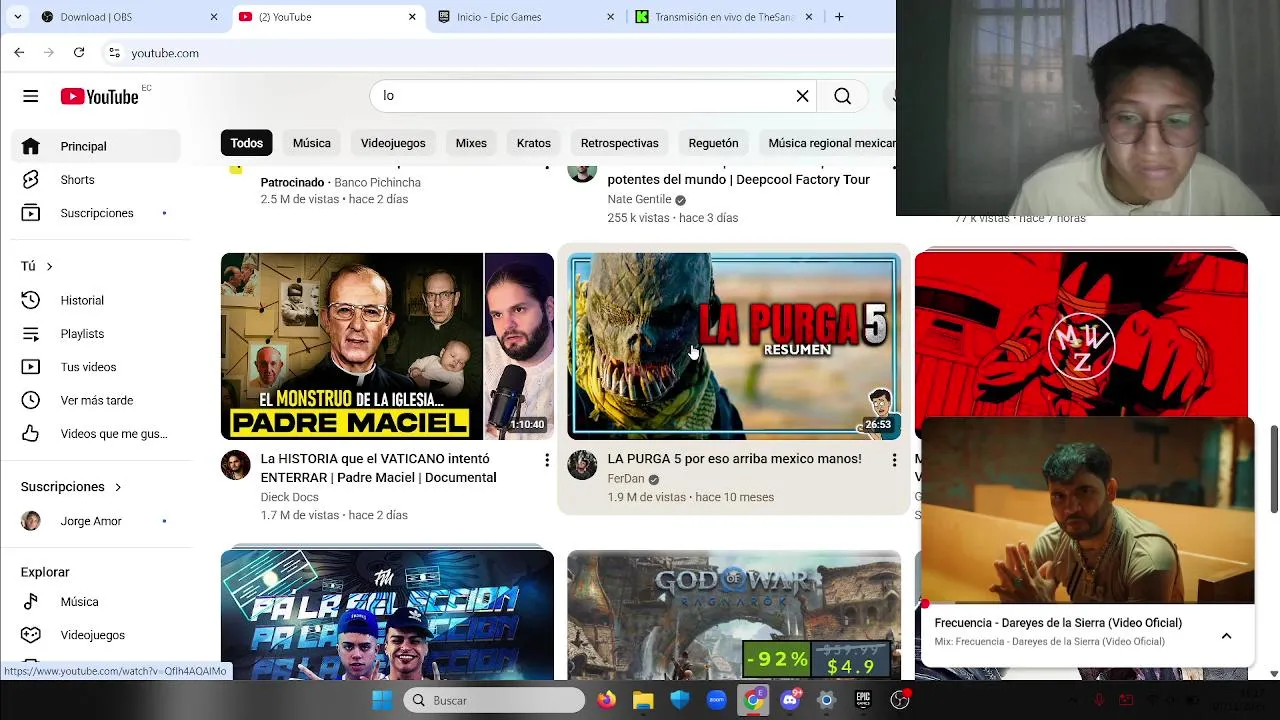This screenshot has width=1280, height=720.
Task: Go back in Chrome
Action: [x=19, y=52]
